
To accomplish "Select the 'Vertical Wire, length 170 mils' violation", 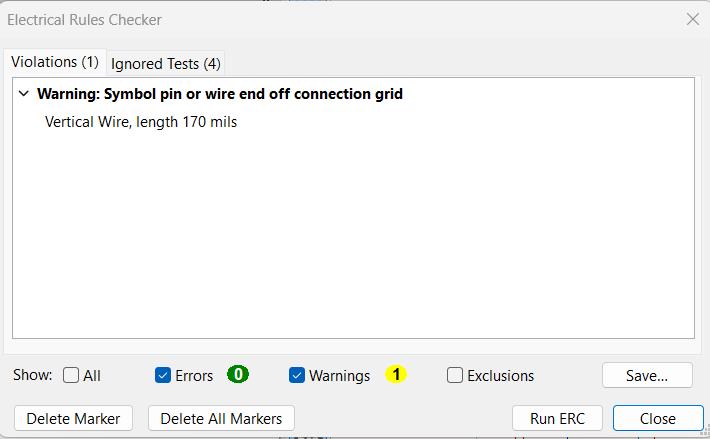I will [141, 122].
